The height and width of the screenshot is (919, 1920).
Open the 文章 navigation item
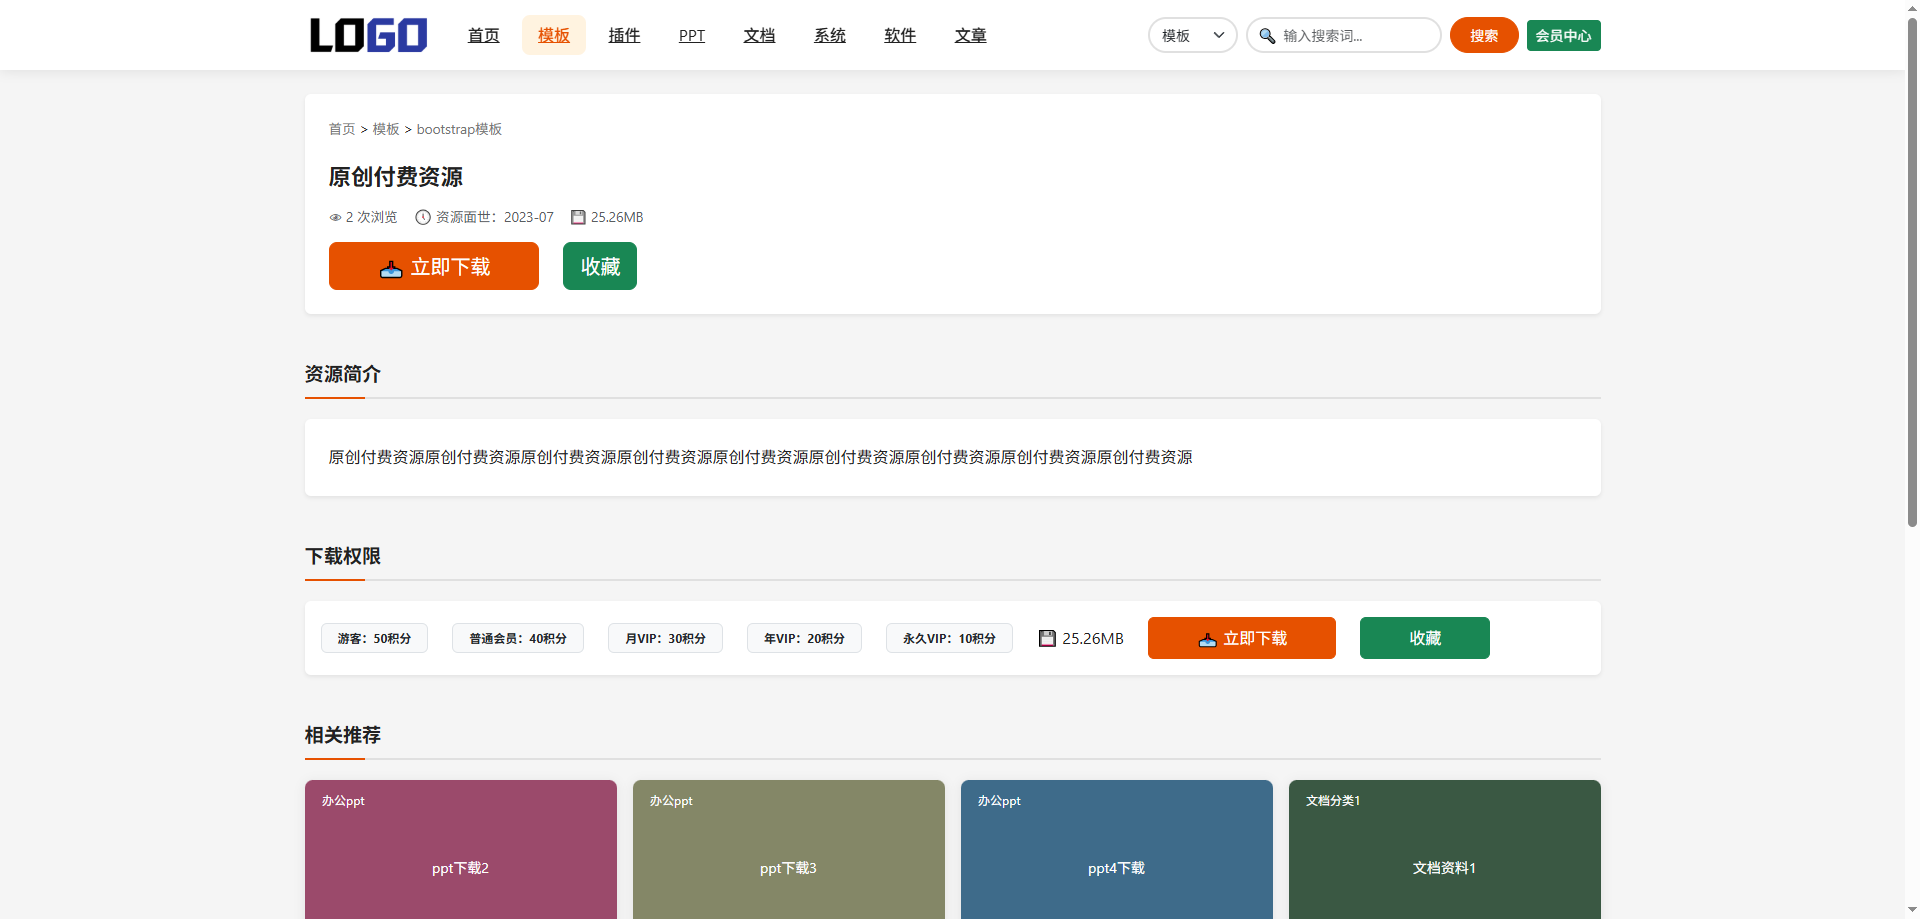(970, 35)
